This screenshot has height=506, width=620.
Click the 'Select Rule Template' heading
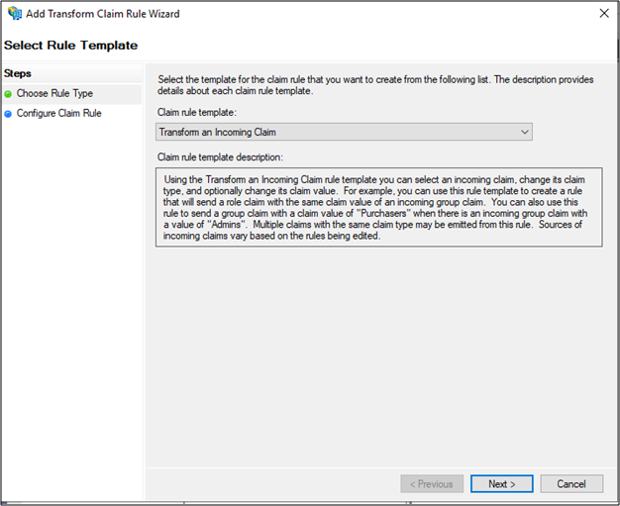(x=71, y=45)
